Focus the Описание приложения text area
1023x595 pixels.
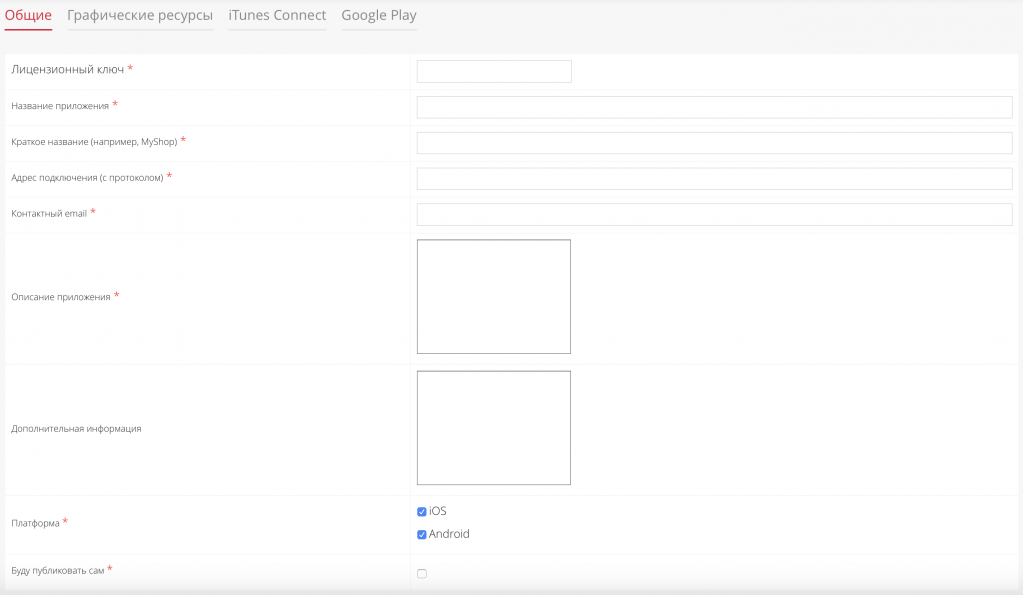[494, 297]
